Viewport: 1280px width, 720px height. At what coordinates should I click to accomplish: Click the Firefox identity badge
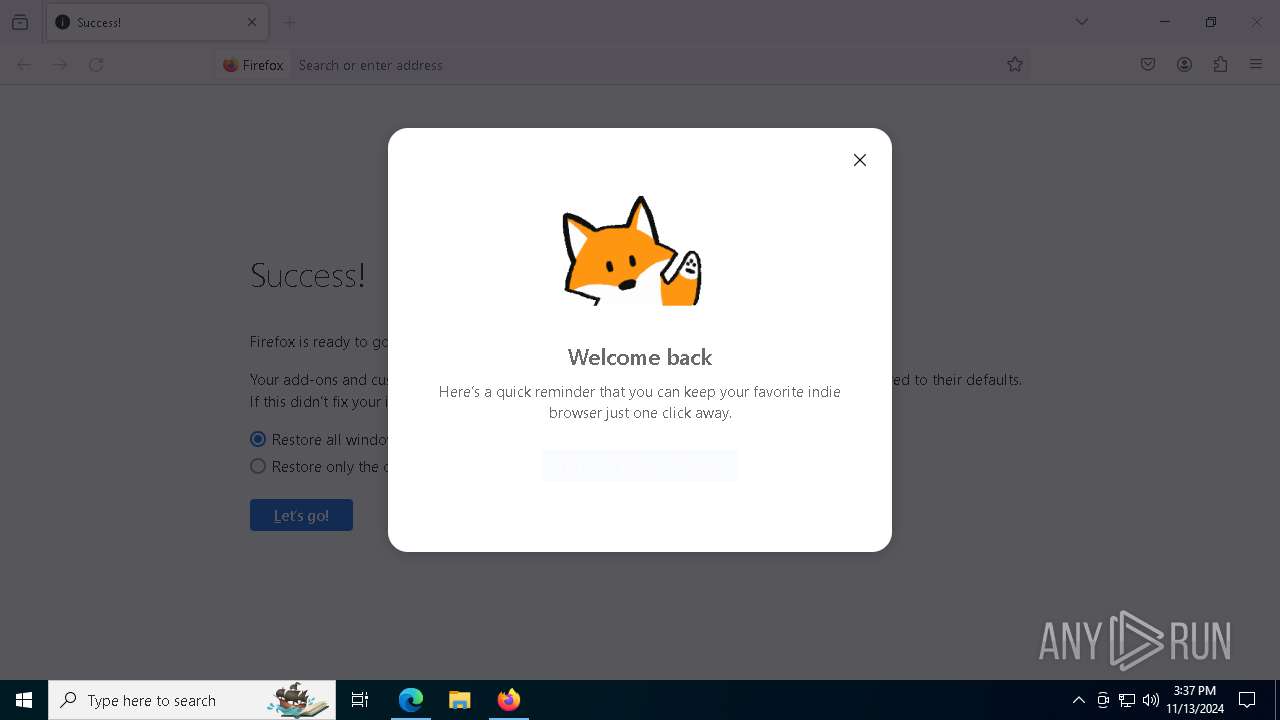(254, 65)
